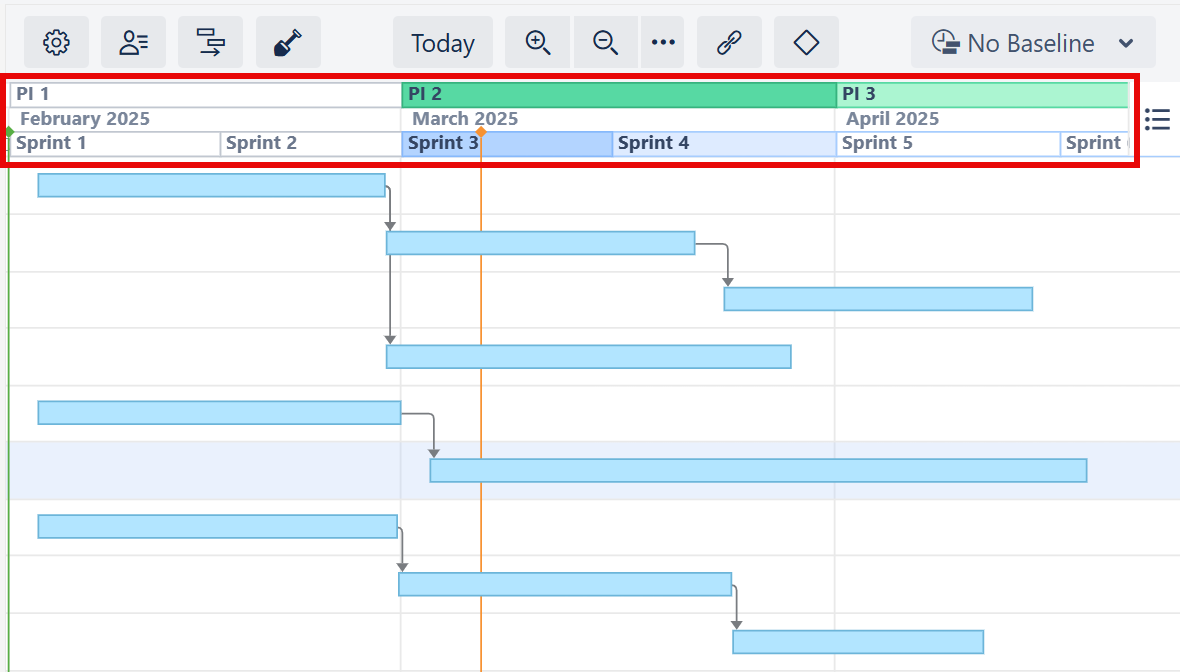1180x672 pixels.
Task: Open the ellipsis more-options menu
Action: click(663, 42)
